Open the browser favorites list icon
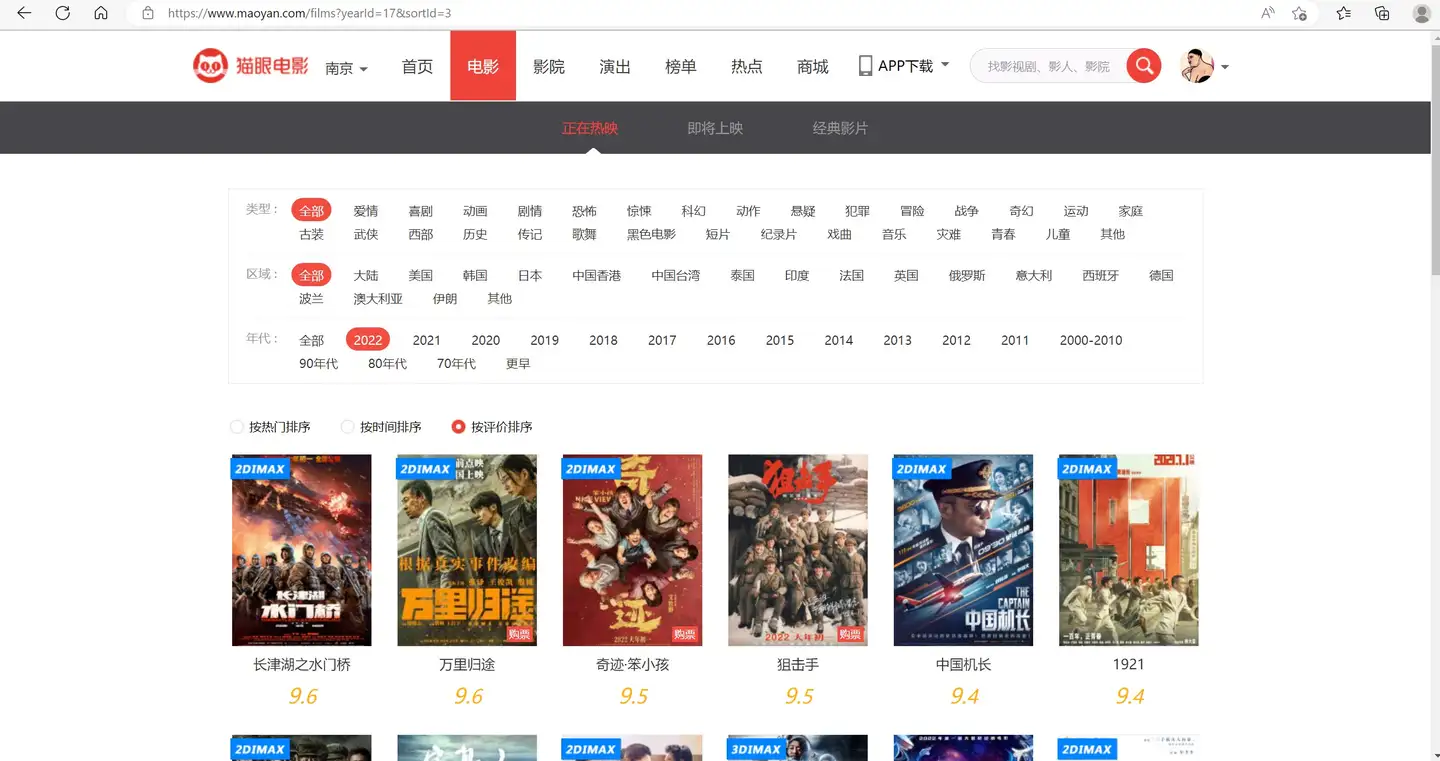The image size is (1440, 761). 1343,13
